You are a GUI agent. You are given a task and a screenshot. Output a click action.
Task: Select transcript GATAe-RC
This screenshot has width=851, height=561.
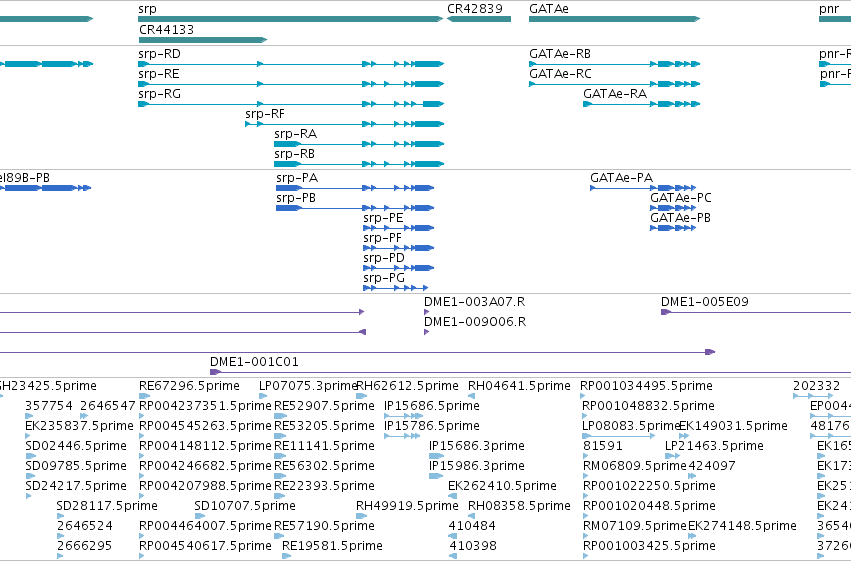[x=614, y=84]
